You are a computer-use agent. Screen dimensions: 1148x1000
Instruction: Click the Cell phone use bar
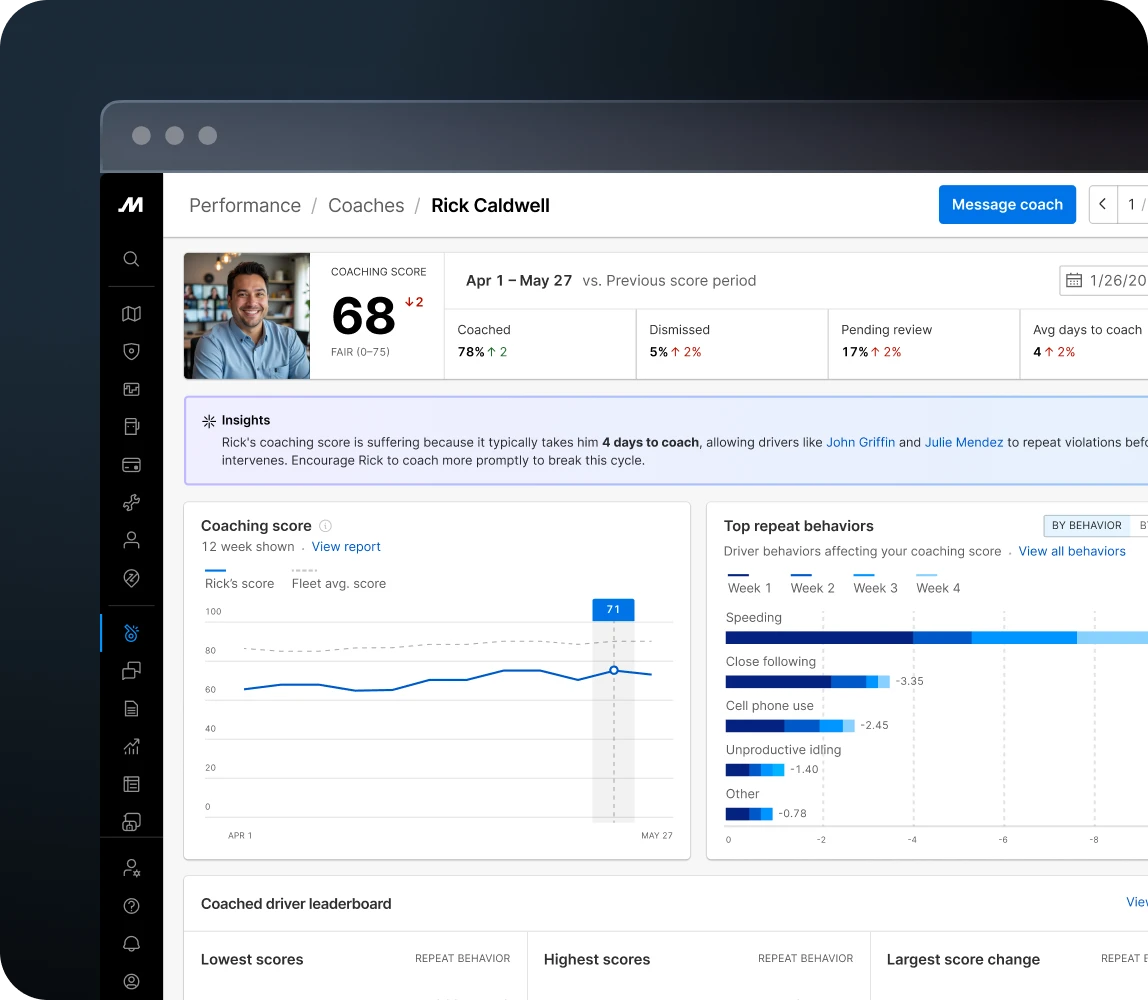point(790,725)
